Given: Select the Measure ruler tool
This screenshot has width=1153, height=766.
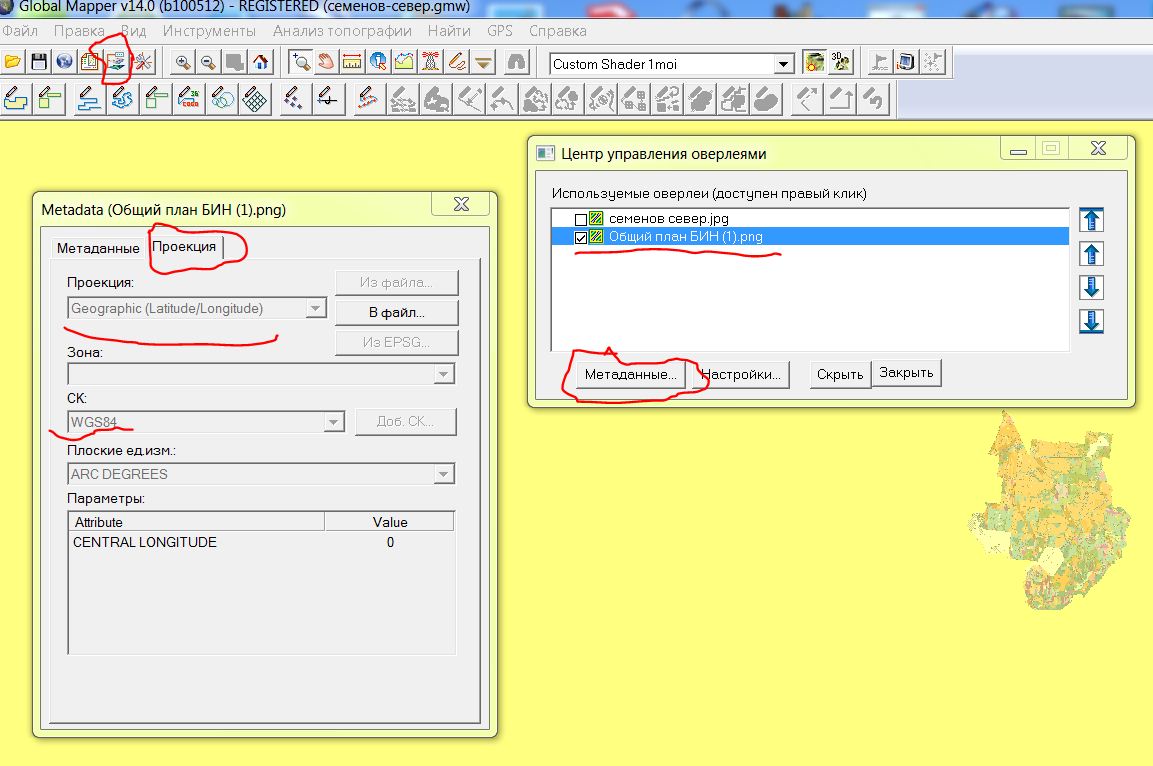Looking at the screenshot, I should coord(352,63).
